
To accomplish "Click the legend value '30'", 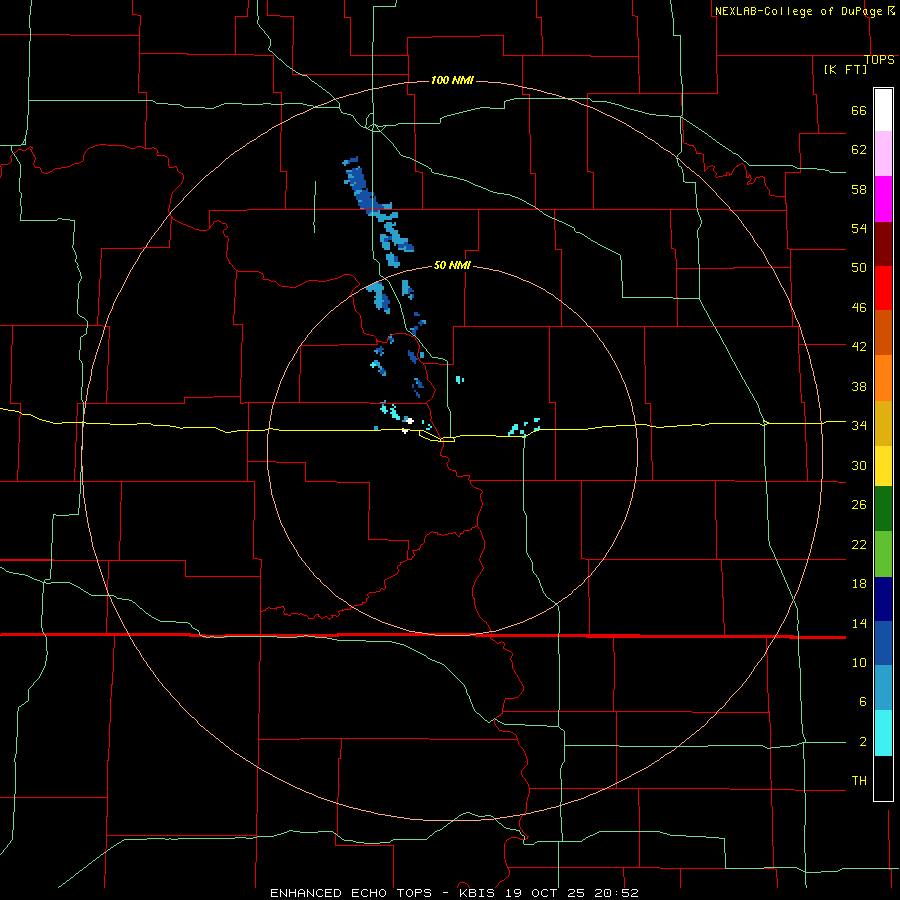I will pos(859,465).
